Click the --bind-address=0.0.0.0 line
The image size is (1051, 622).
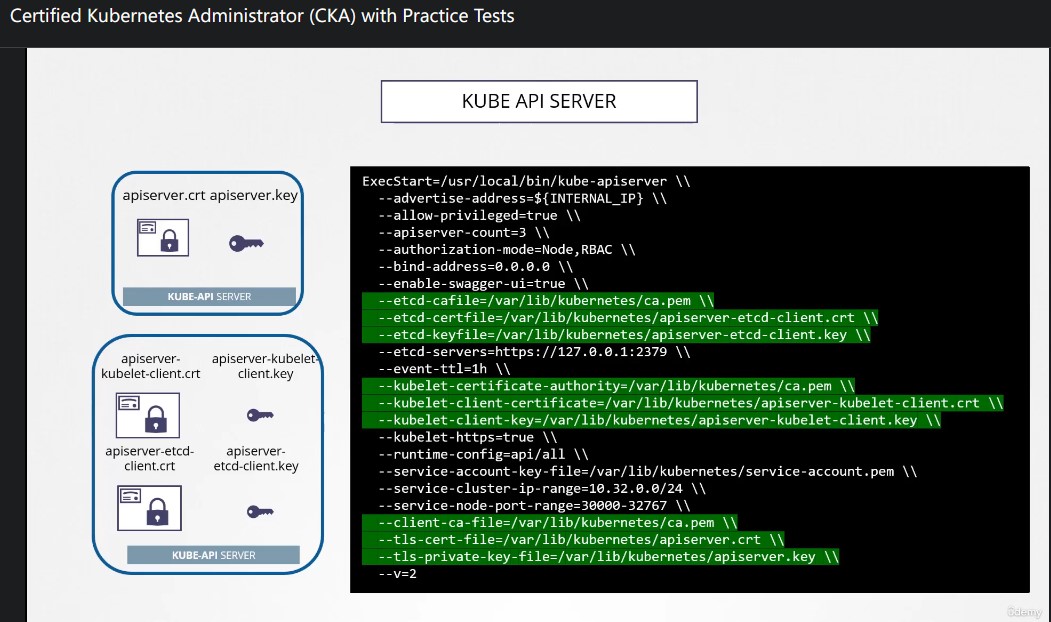pyautogui.click(x=476, y=267)
